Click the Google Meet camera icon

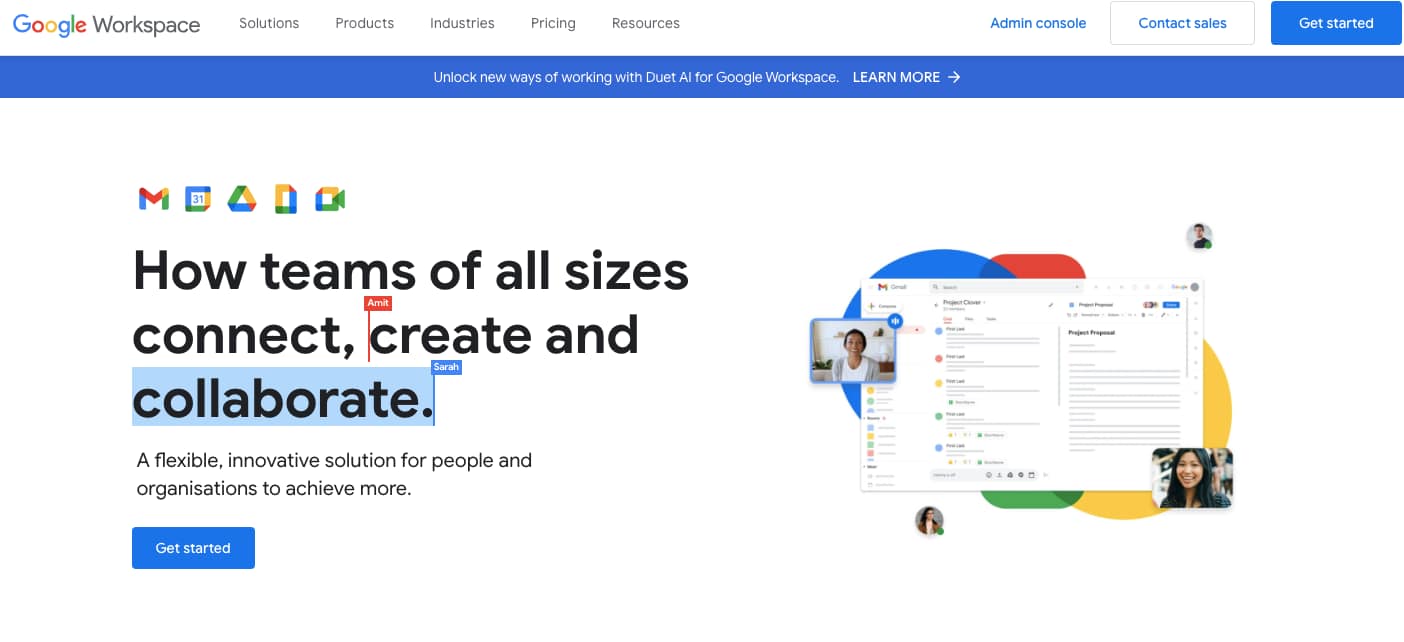(330, 199)
